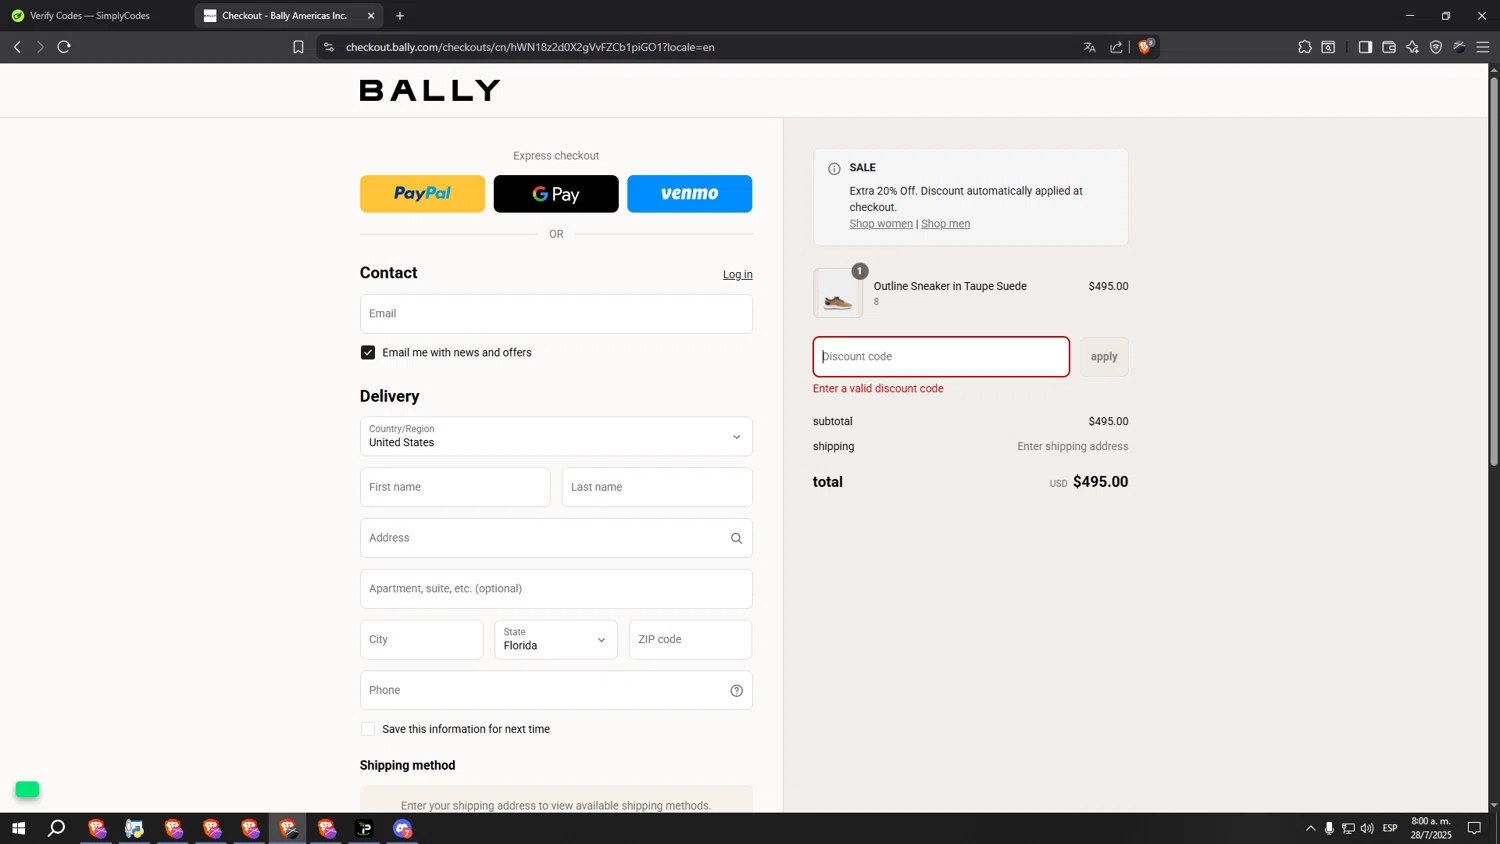1500x844 pixels.
Task: Click the Outline Sneaker product thumbnail
Action: click(838, 293)
